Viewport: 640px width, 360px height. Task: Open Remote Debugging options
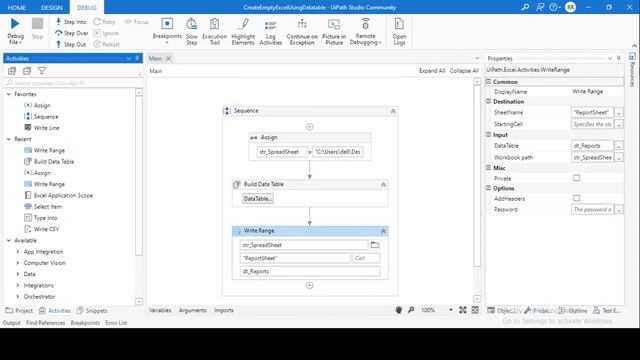coord(365,31)
